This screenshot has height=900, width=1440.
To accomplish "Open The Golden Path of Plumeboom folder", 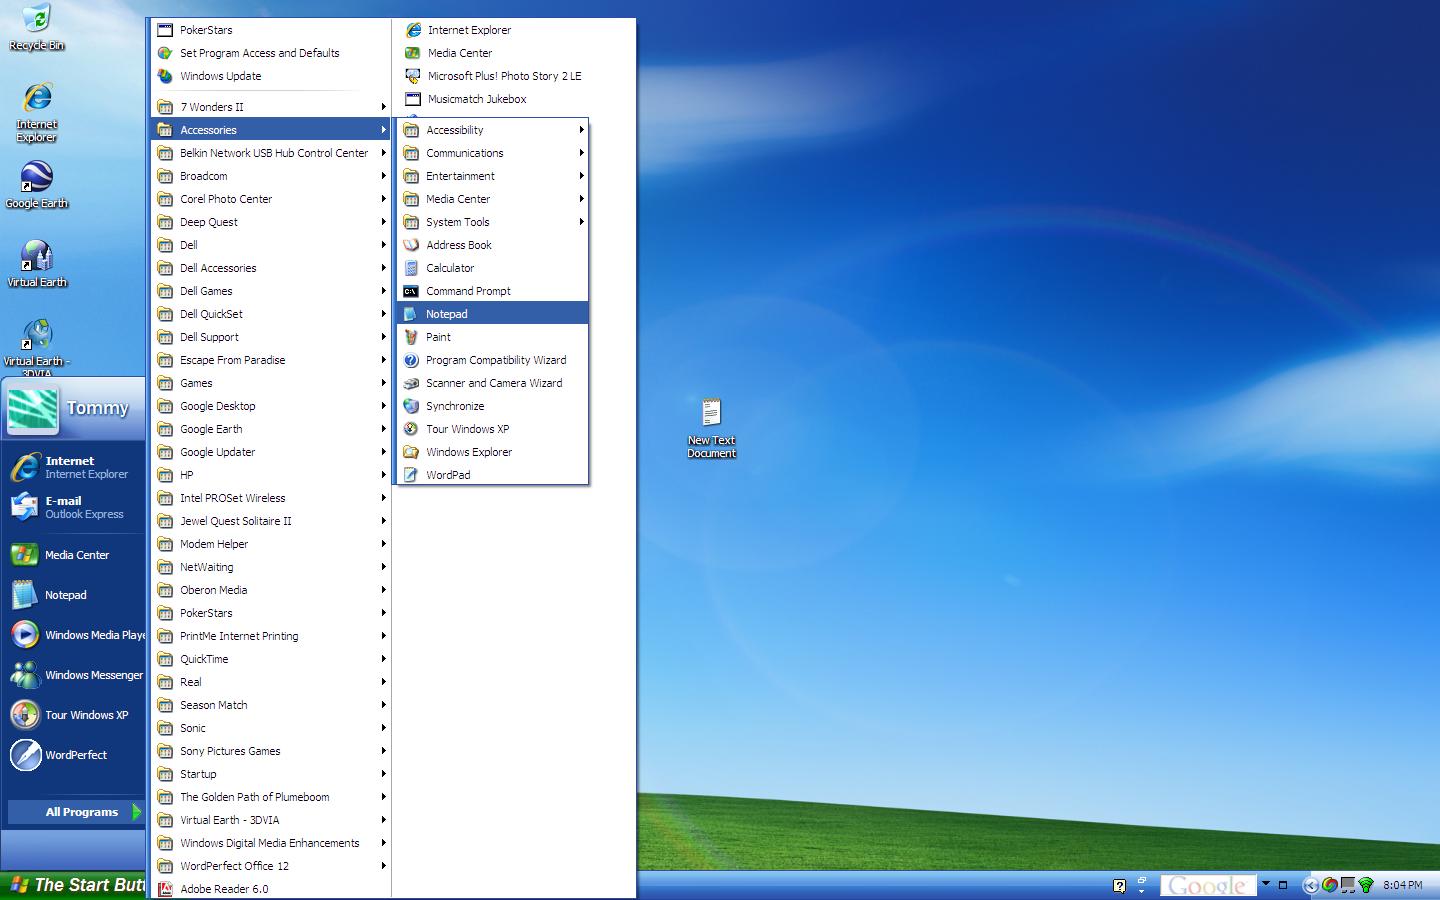I will pyautogui.click(x=271, y=797).
